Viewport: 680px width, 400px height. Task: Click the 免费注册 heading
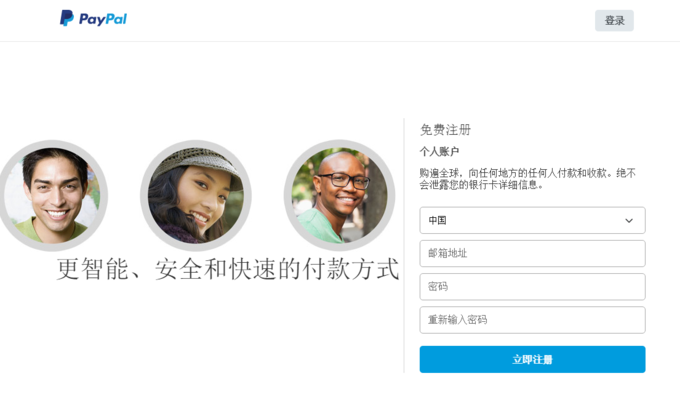point(445,130)
